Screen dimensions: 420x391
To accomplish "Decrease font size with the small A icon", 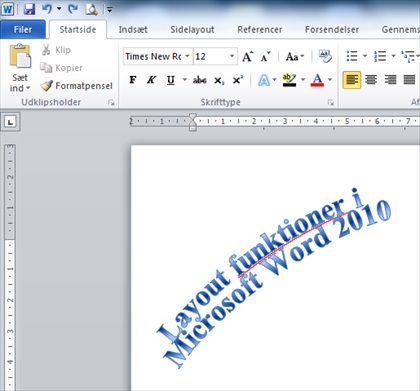I will [265, 56].
